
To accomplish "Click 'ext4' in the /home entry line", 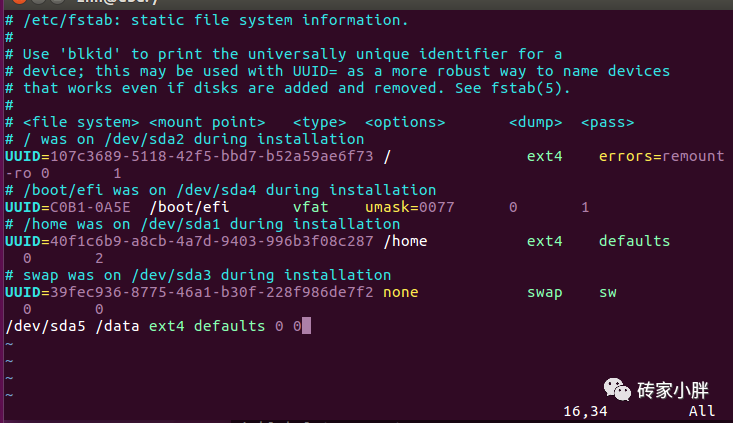I will coord(545,241).
